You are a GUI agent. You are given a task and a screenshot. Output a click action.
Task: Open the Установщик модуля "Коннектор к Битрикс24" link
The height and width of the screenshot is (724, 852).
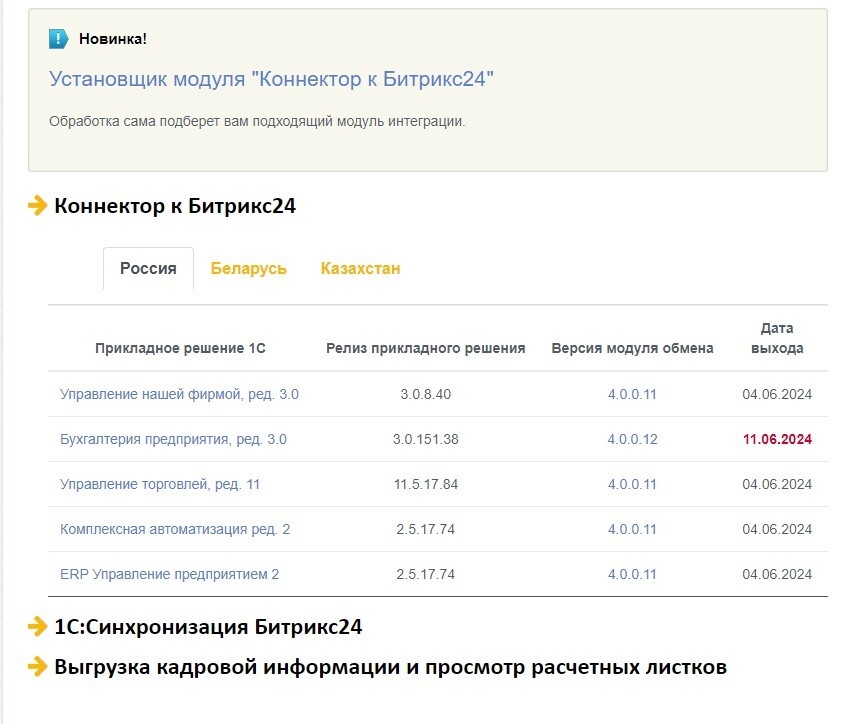pyautogui.click(x=271, y=79)
